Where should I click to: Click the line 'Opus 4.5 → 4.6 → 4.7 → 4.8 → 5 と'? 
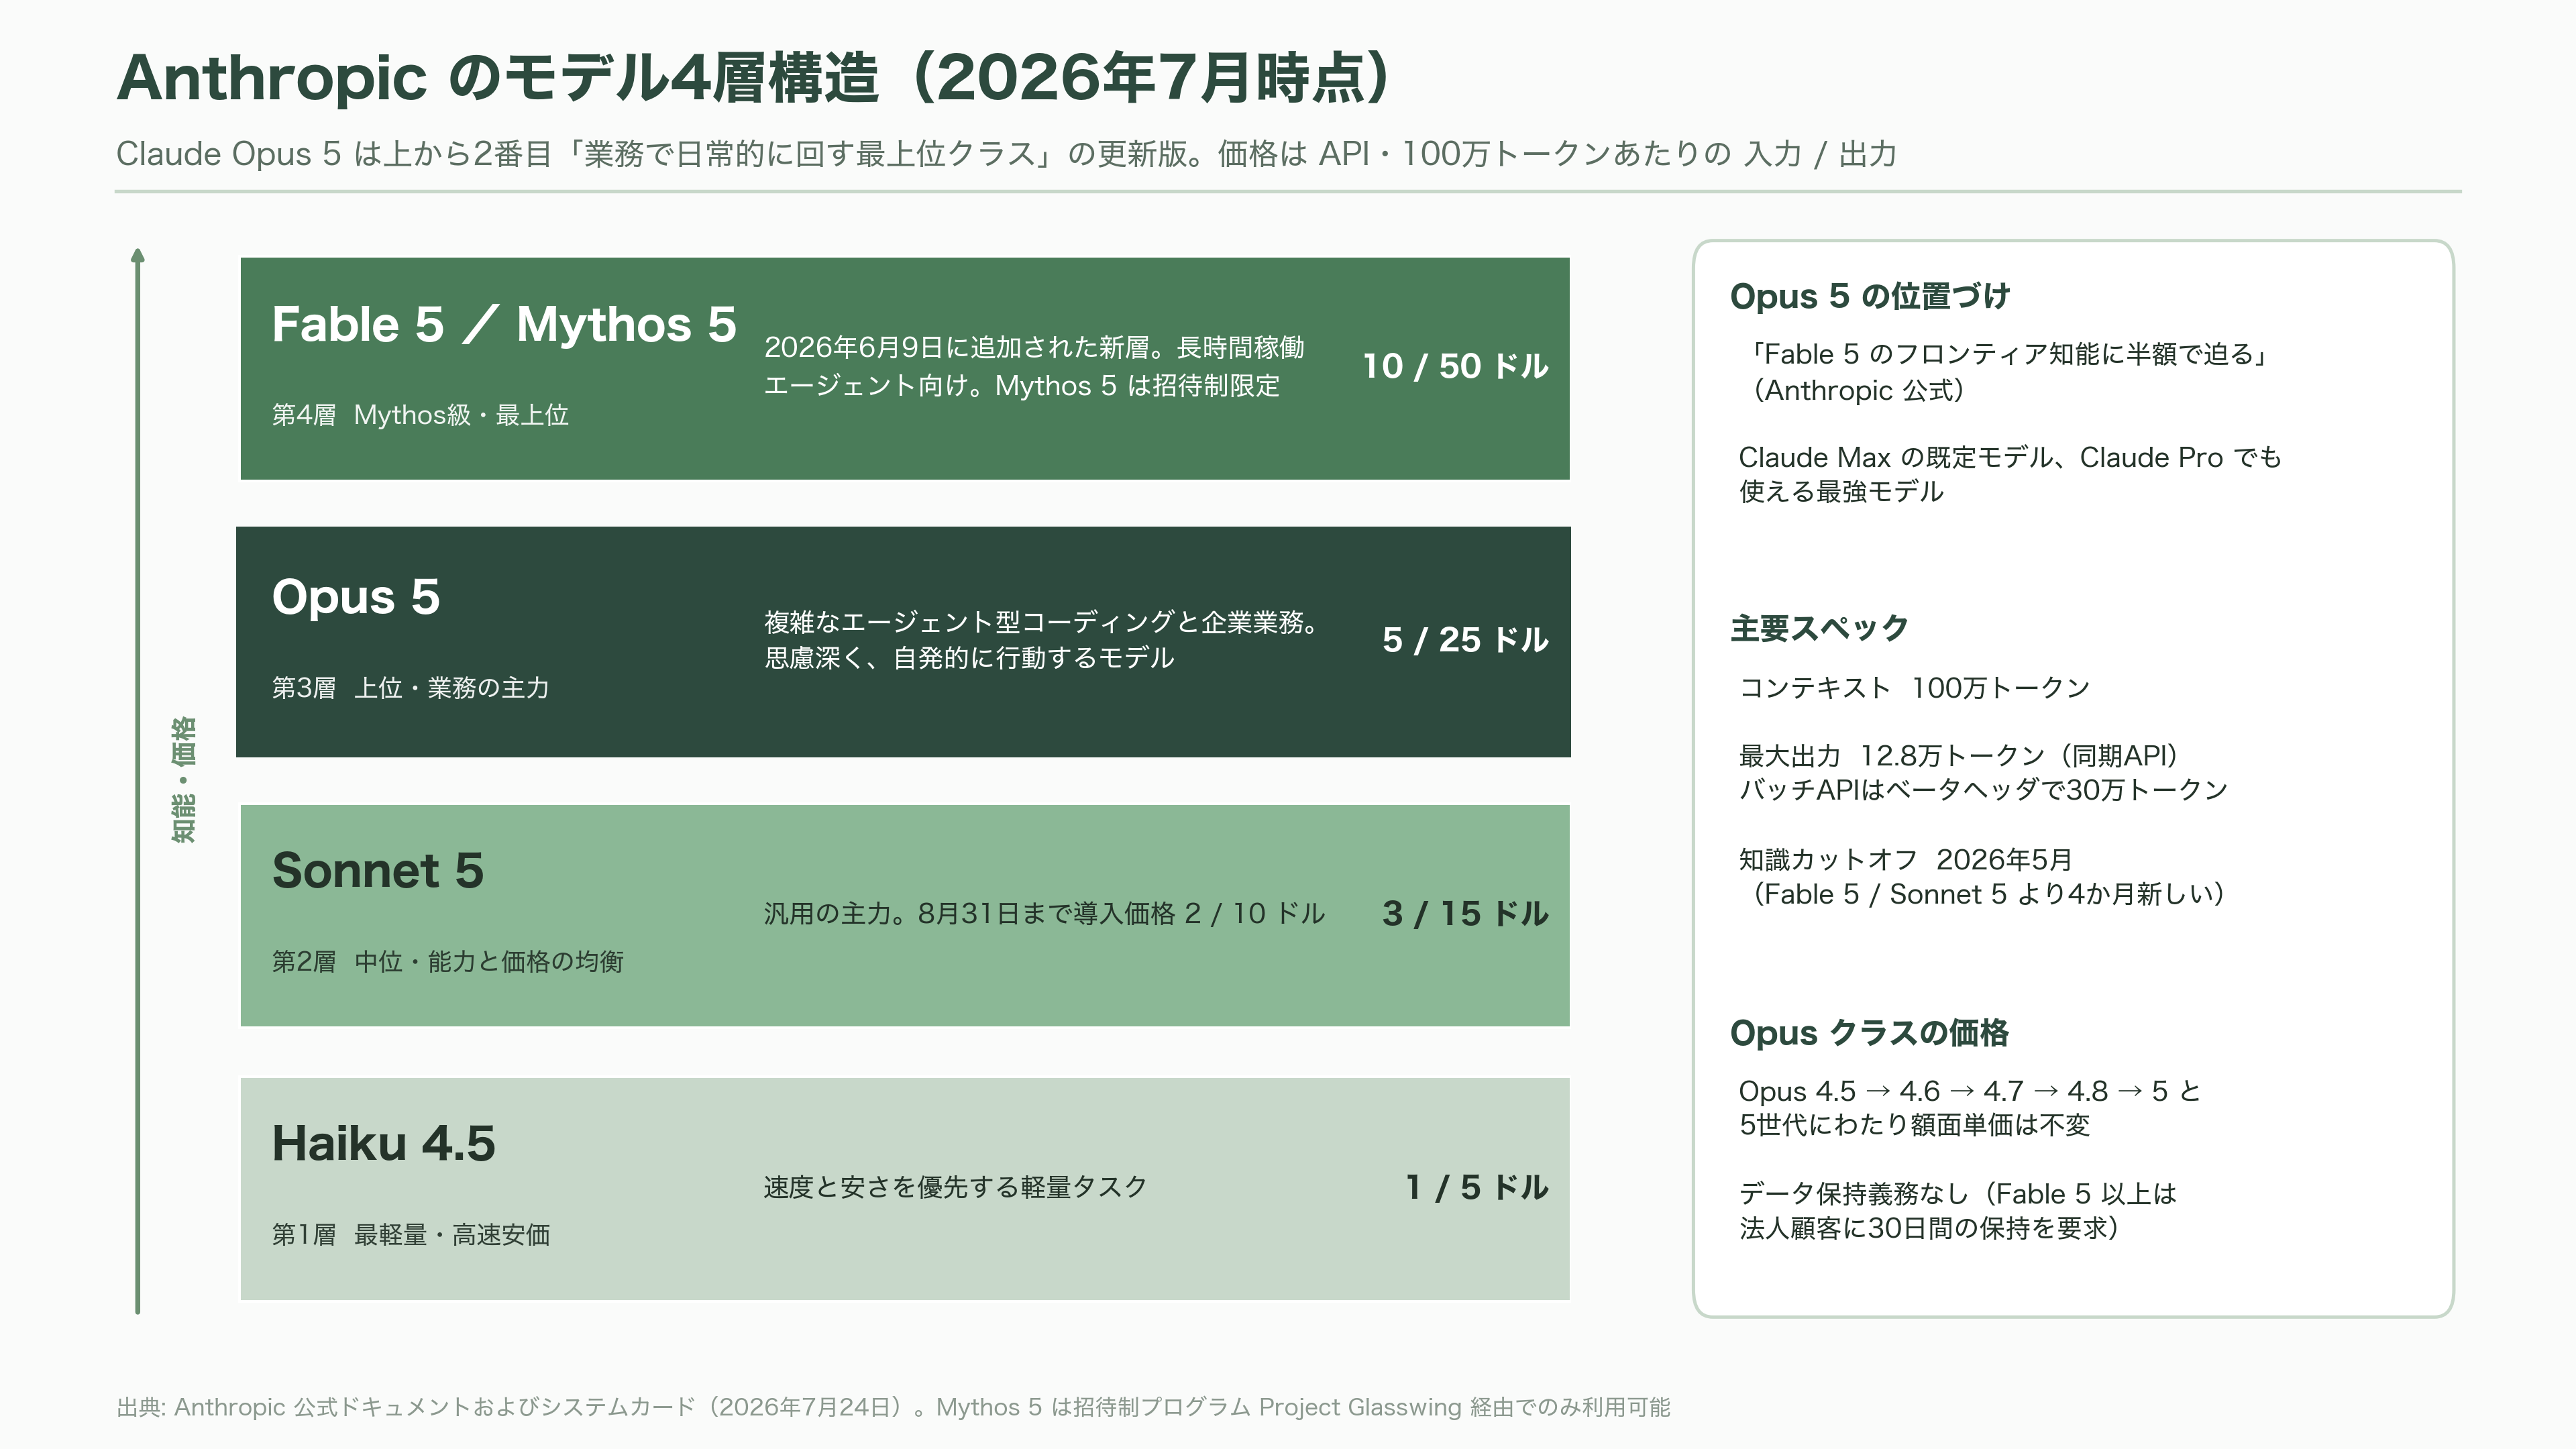(1970, 1091)
